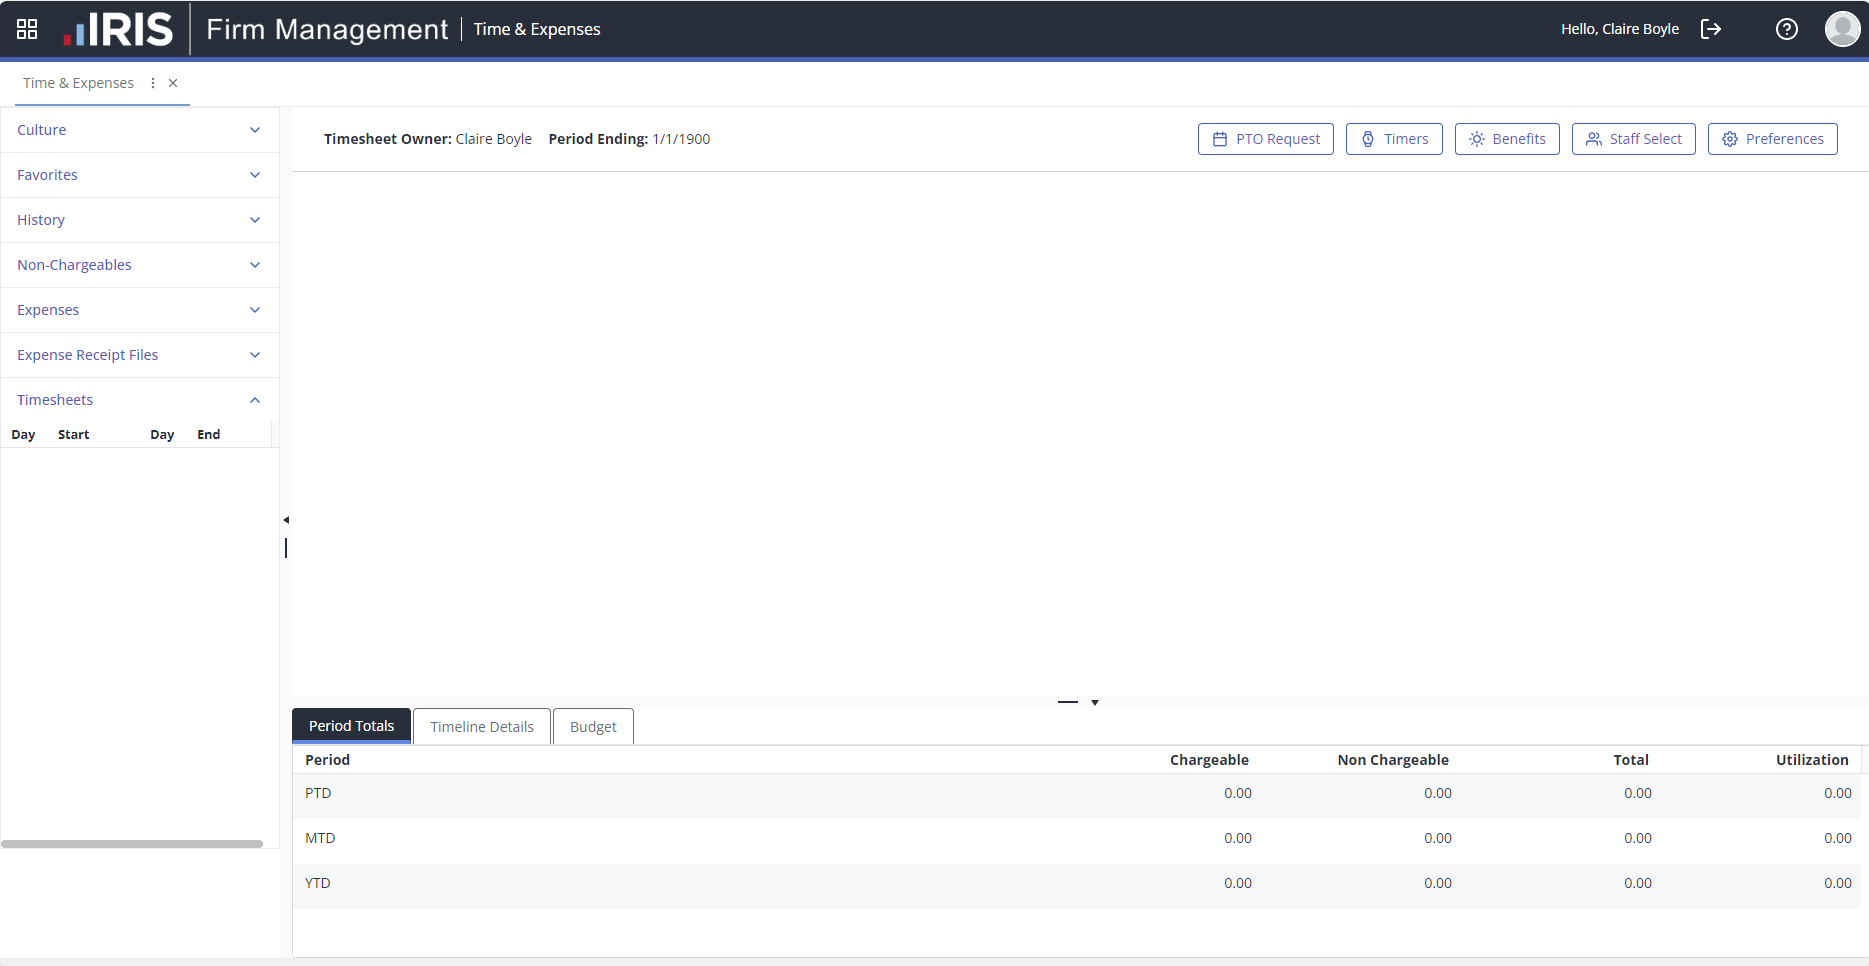Open the Preferences button
Screen dimensions: 1869x966
tap(1772, 139)
